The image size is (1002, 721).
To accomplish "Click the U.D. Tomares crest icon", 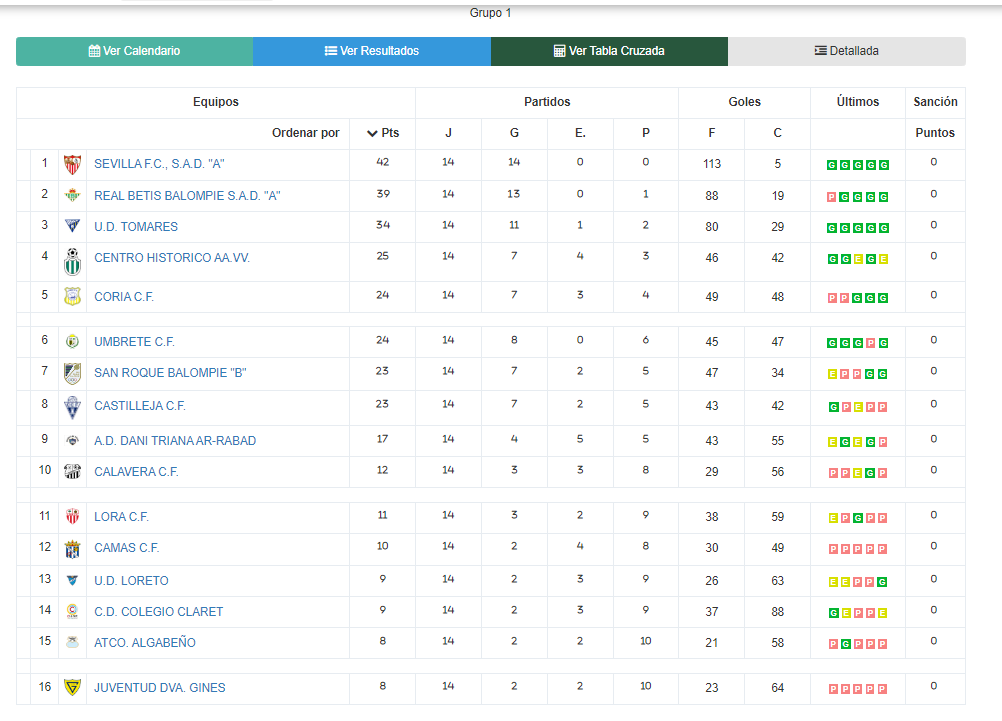I will (73, 226).
